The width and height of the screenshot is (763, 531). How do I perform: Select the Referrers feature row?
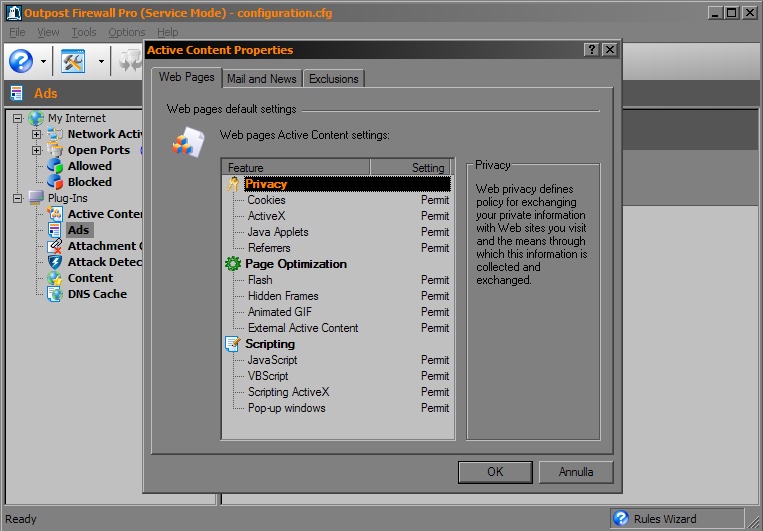[337, 248]
